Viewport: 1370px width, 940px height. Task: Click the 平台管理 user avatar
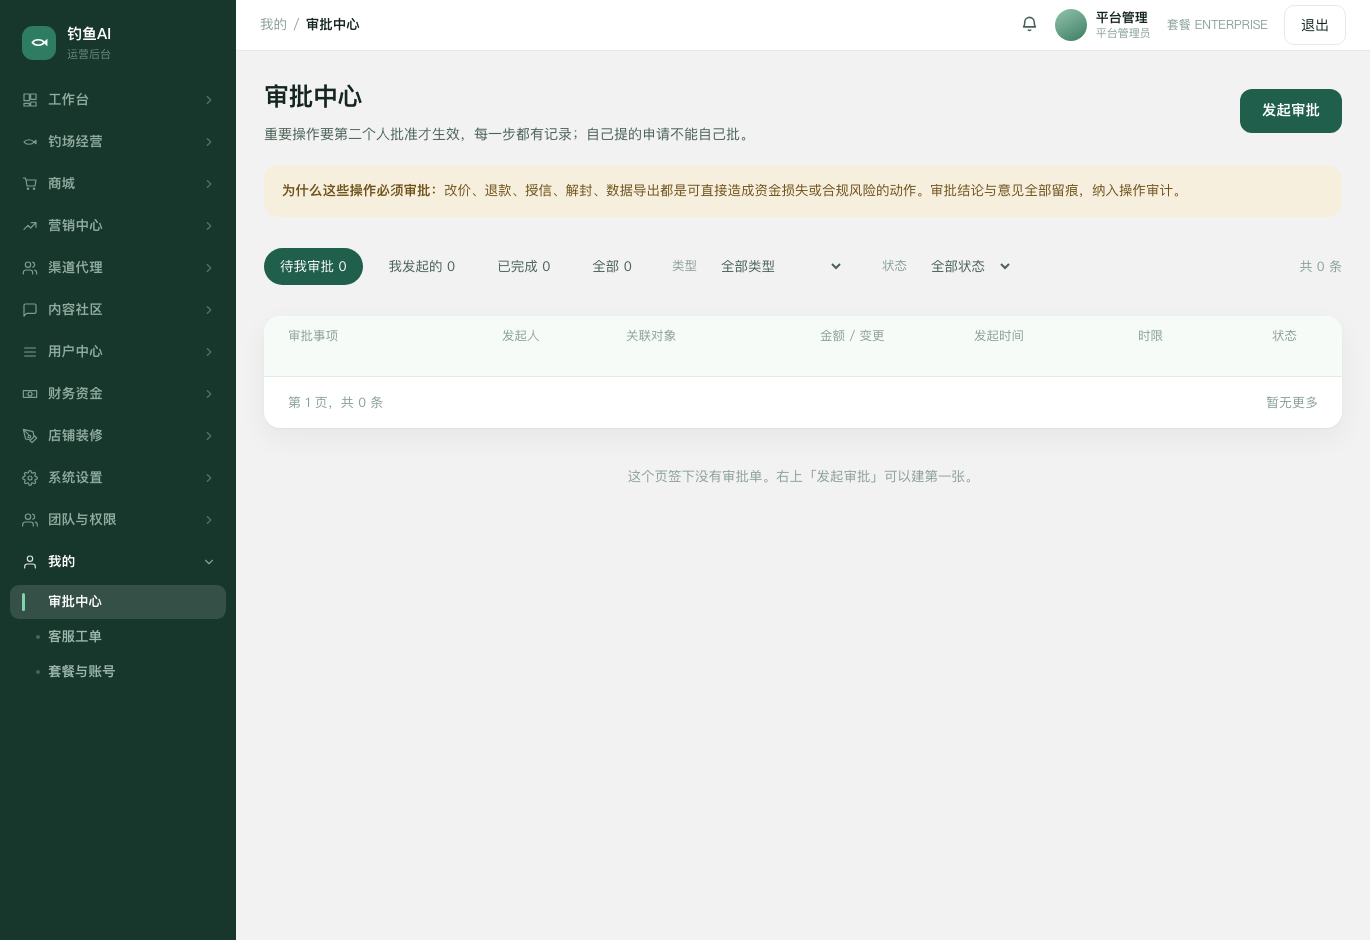tap(1071, 25)
